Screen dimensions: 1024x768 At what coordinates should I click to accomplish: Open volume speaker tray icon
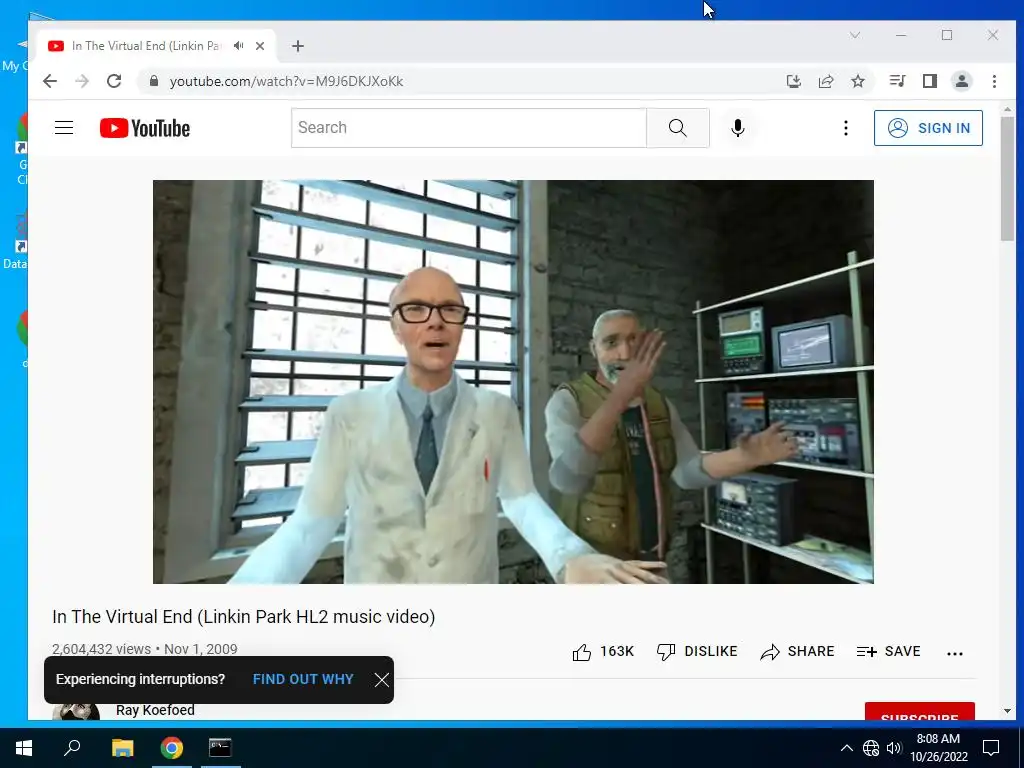pos(894,748)
